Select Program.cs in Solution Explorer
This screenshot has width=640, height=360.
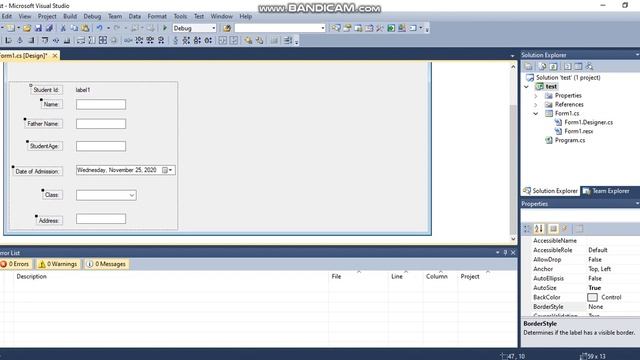tap(570, 140)
